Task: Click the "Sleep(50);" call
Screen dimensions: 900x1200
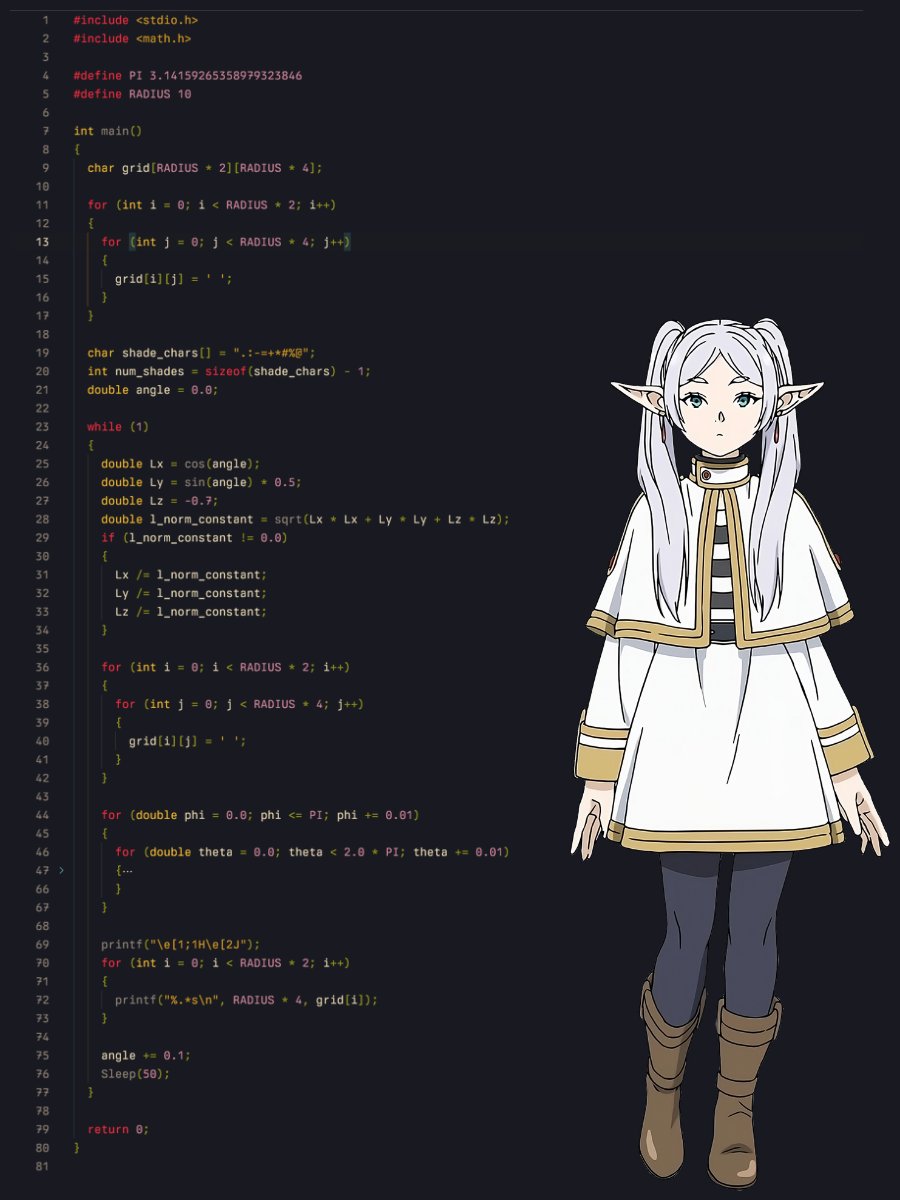Action: click(136, 1074)
